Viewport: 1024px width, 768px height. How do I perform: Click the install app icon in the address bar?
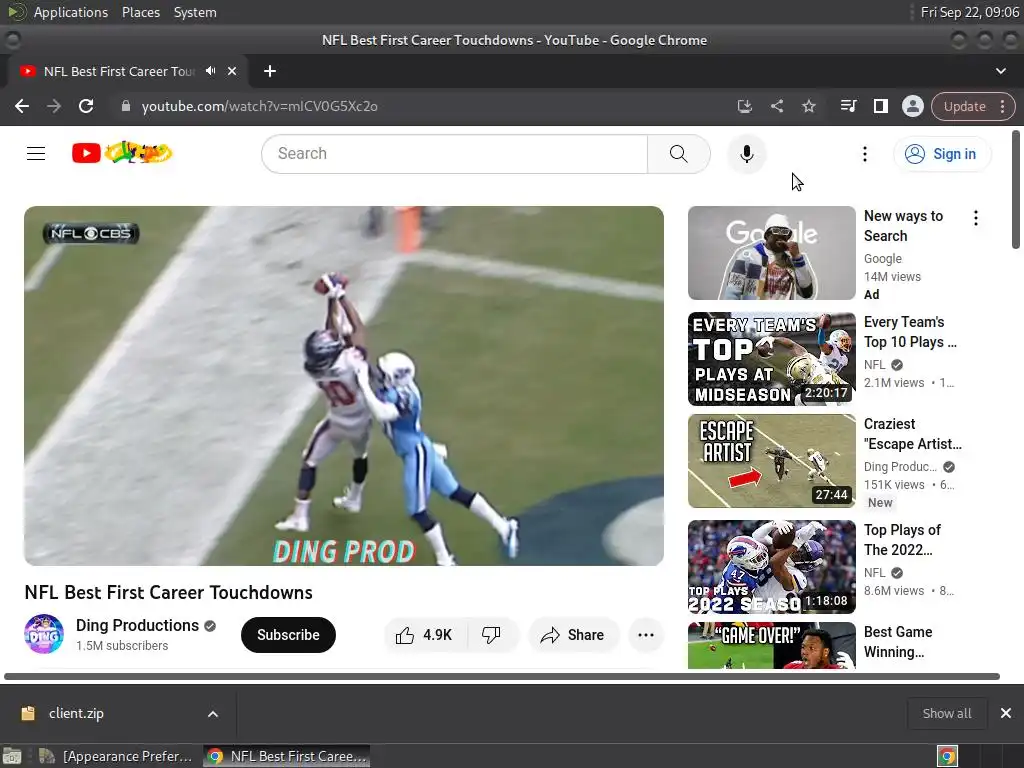pyautogui.click(x=744, y=106)
